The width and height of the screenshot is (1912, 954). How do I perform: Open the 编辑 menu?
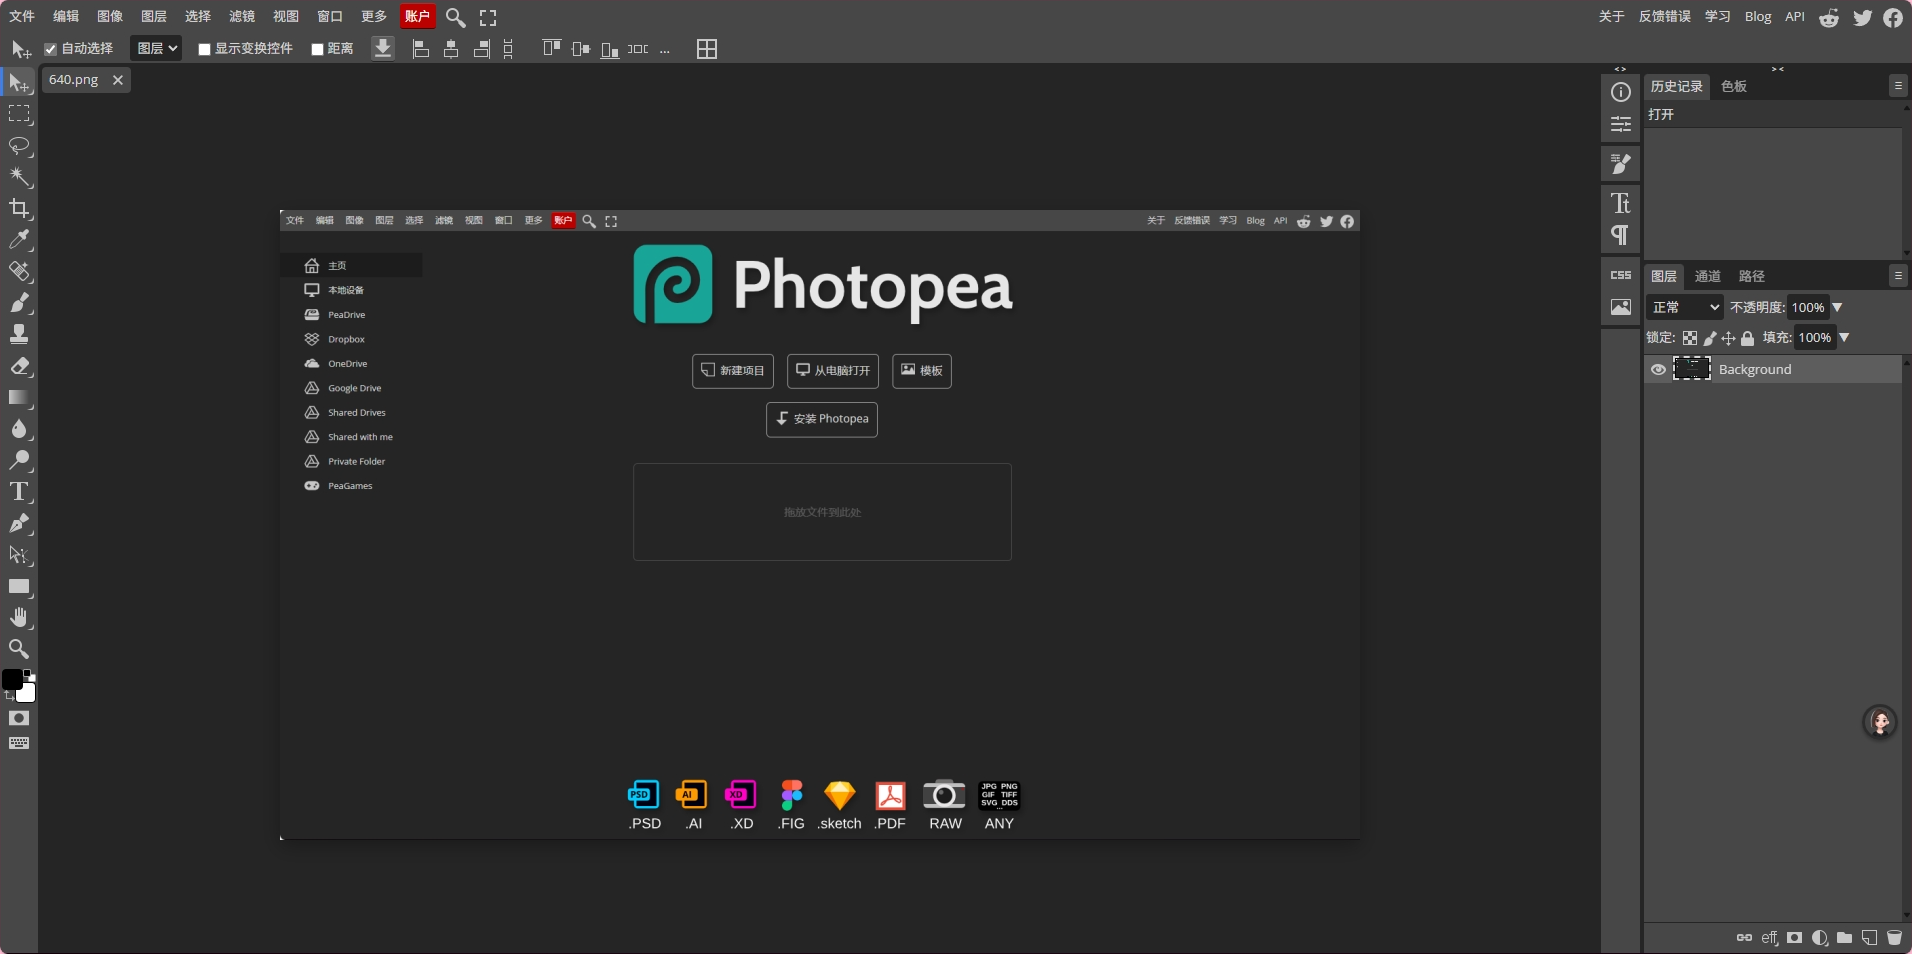[66, 16]
